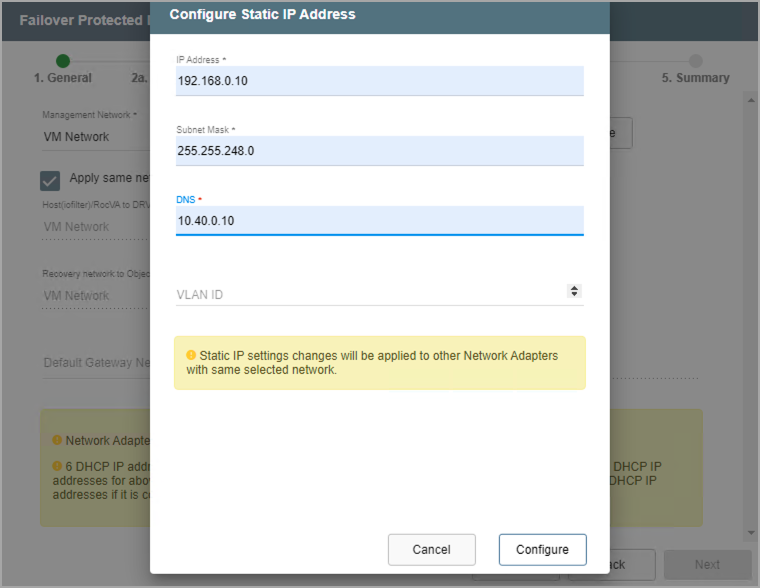Focus the IP Address field
The height and width of the screenshot is (588, 760).
(x=379, y=81)
